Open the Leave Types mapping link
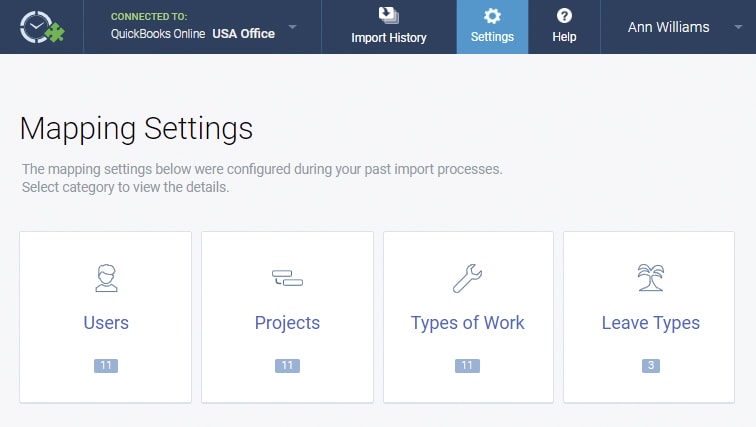This screenshot has height=427, width=756. tap(651, 323)
